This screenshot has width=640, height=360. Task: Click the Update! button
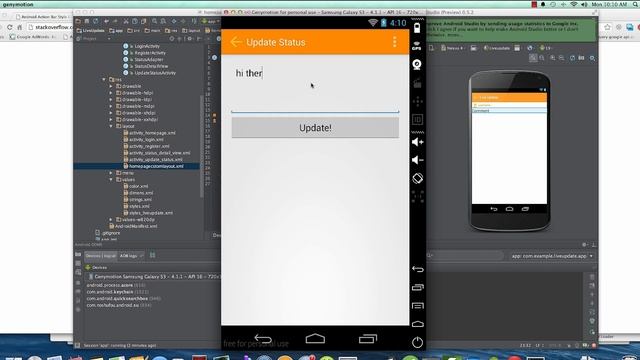pyautogui.click(x=315, y=128)
